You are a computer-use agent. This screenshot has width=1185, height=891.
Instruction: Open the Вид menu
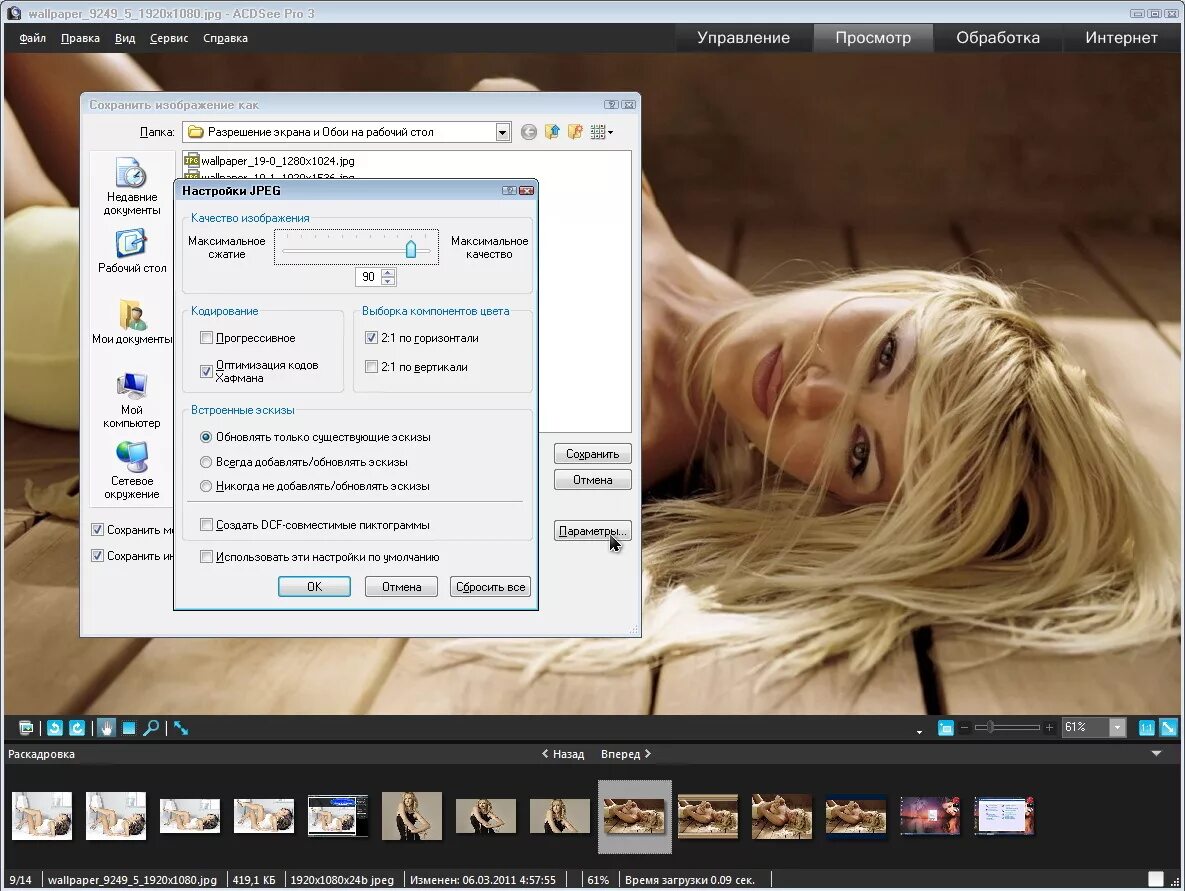125,38
